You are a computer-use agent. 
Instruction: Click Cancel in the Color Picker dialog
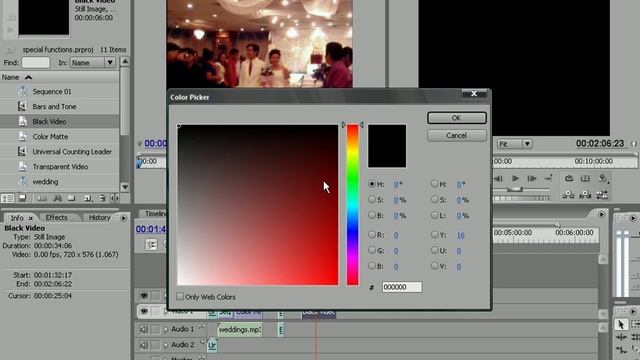[456, 136]
